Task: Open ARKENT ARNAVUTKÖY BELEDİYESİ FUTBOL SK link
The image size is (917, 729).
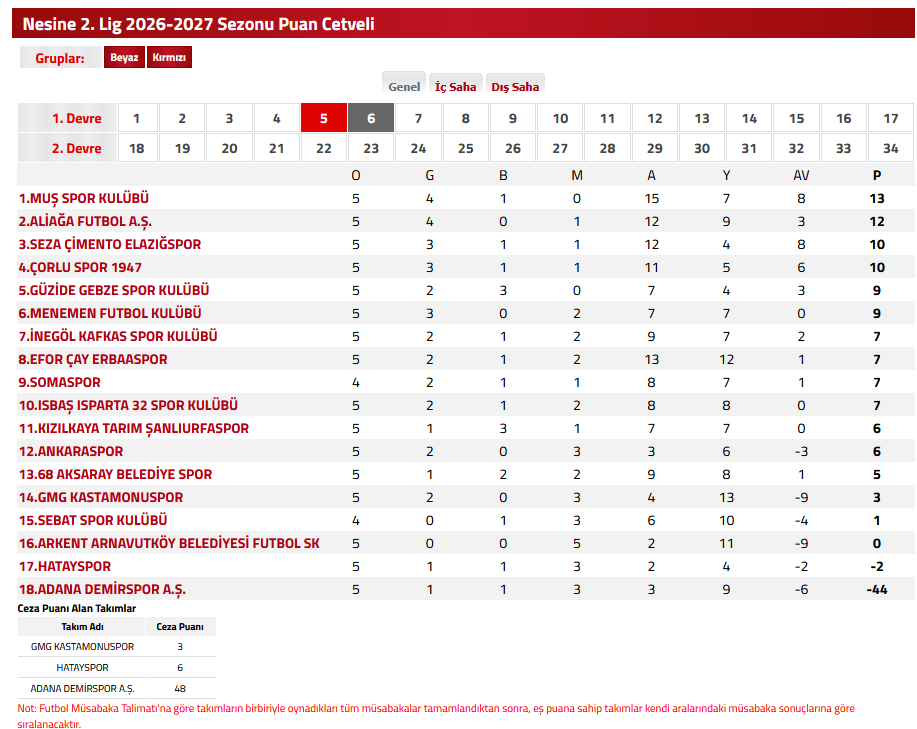Action: pyautogui.click(x=170, y=543)
